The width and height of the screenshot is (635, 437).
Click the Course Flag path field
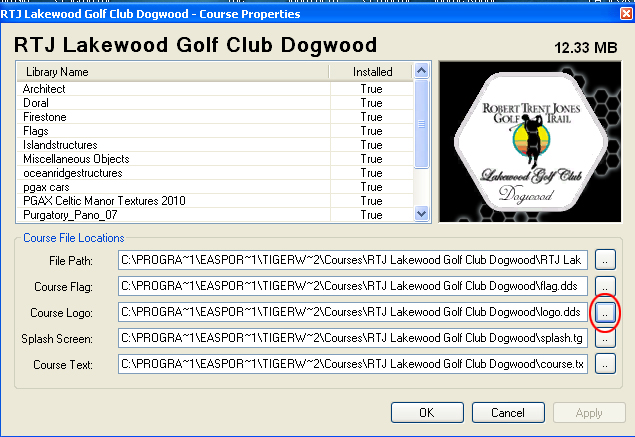coord(353,286)
